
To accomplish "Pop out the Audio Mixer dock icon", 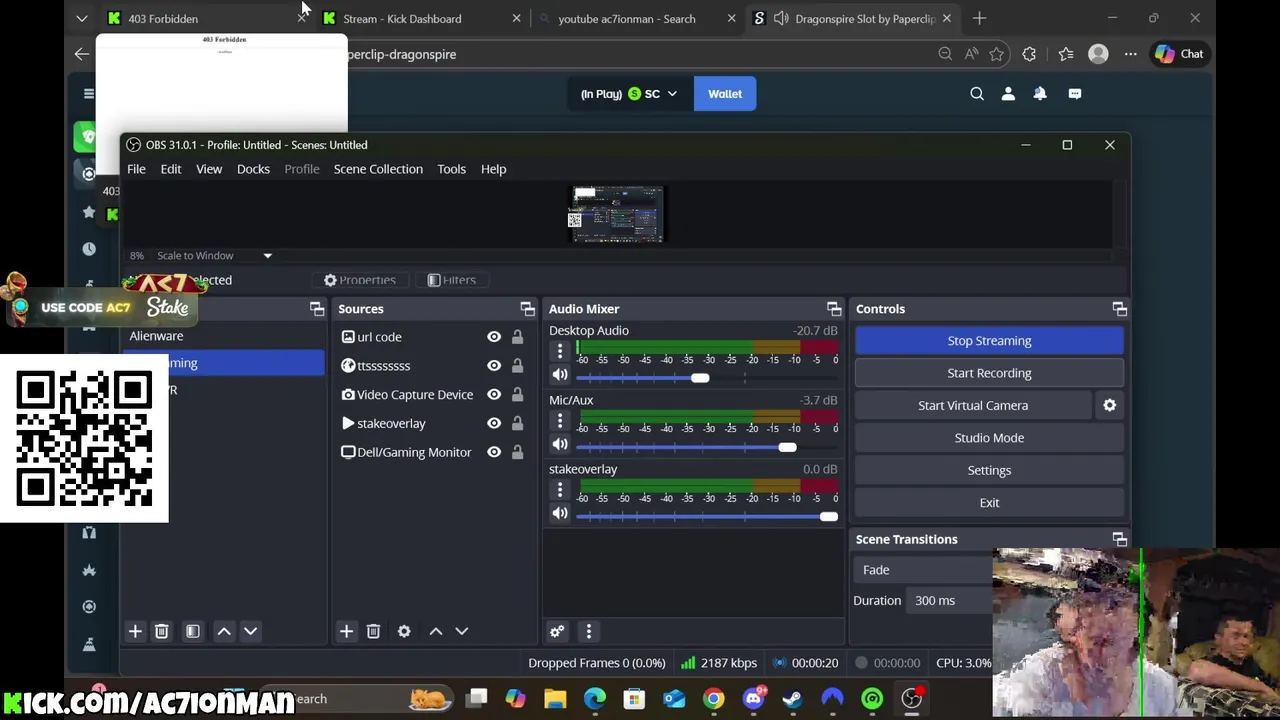I will click(834, 309).
